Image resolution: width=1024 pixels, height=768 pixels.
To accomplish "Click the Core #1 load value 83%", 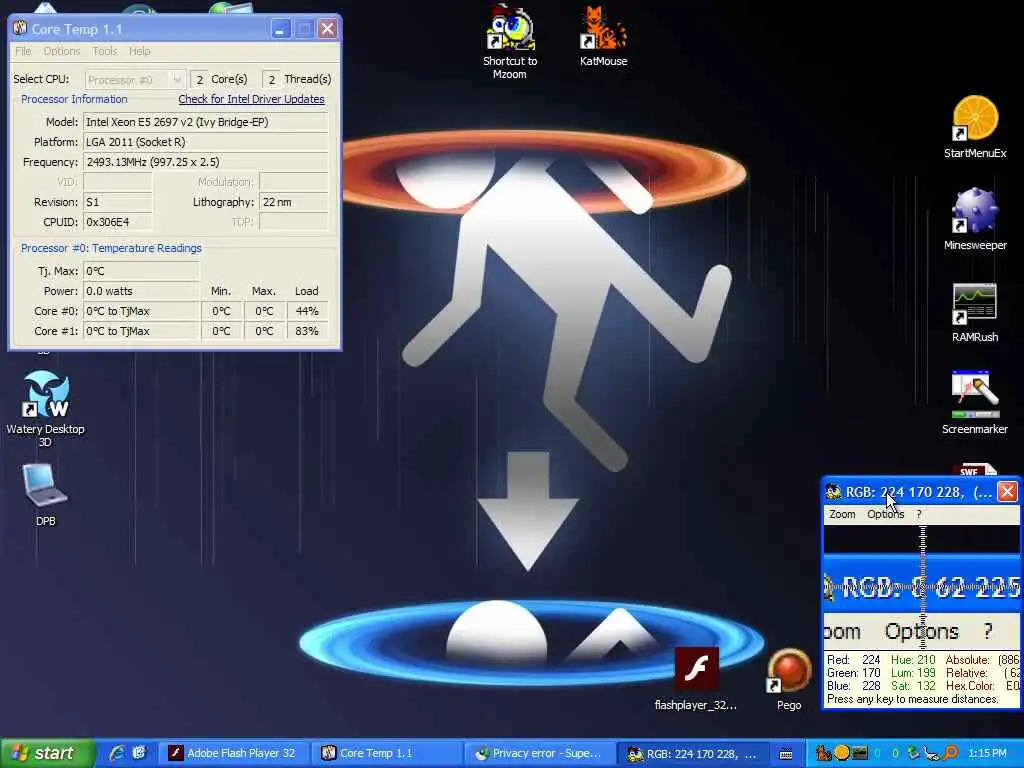I will 307,331.
